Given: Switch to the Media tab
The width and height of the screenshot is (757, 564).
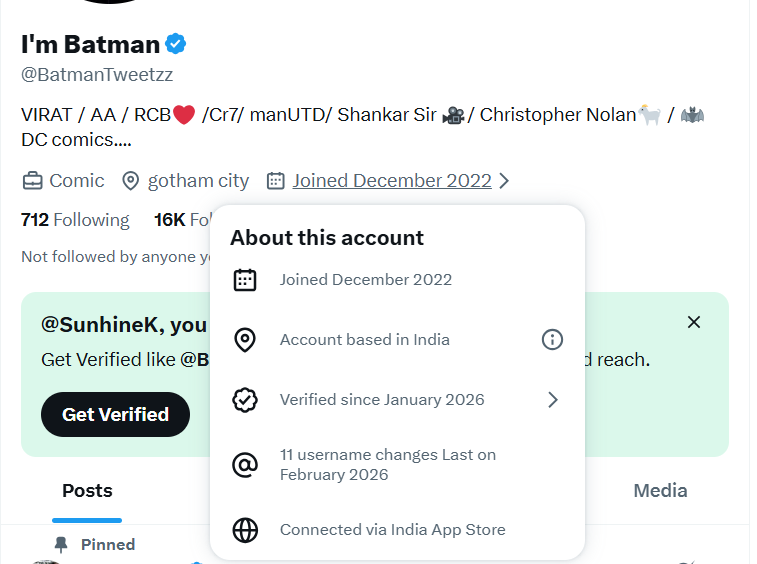Looking at the screenshot, I should (660, 491).
